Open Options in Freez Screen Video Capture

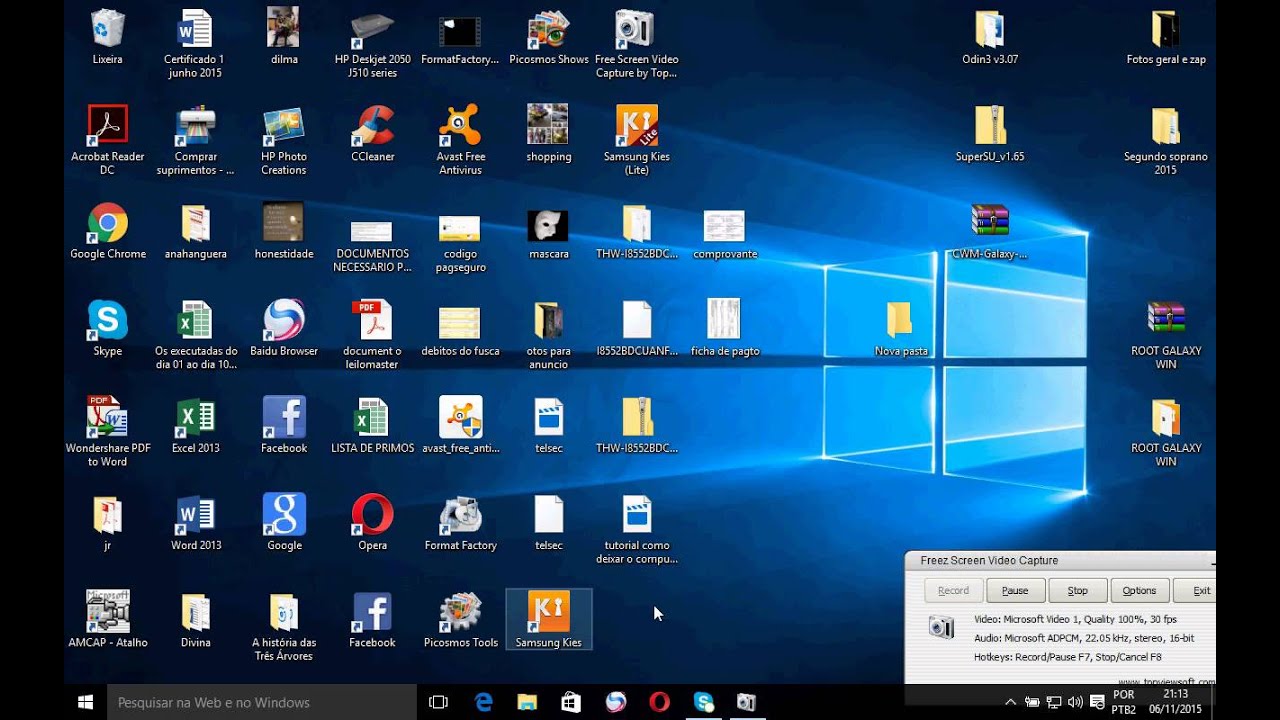[x=1139, y=591]
